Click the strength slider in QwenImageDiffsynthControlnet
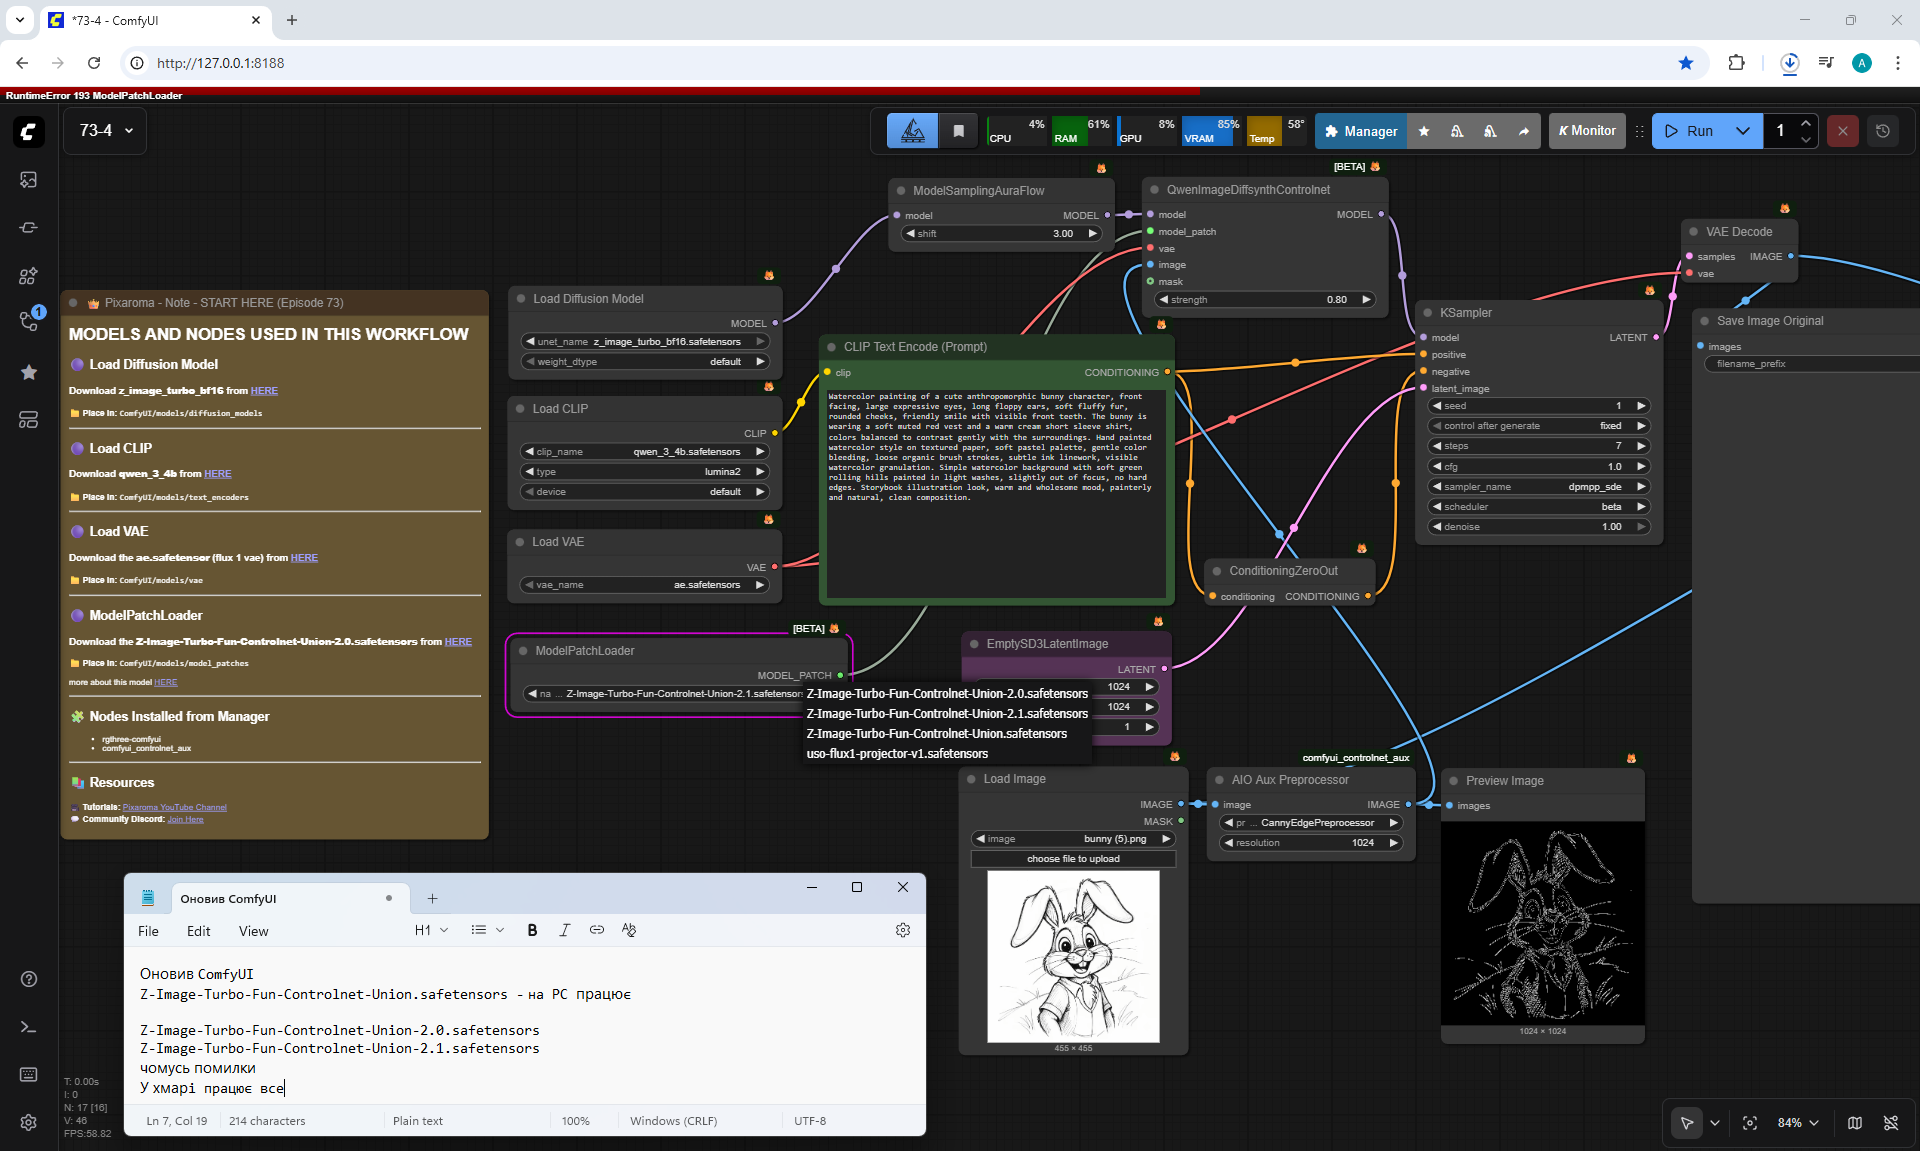Screen dimensions: 1920x1151 1265,300
